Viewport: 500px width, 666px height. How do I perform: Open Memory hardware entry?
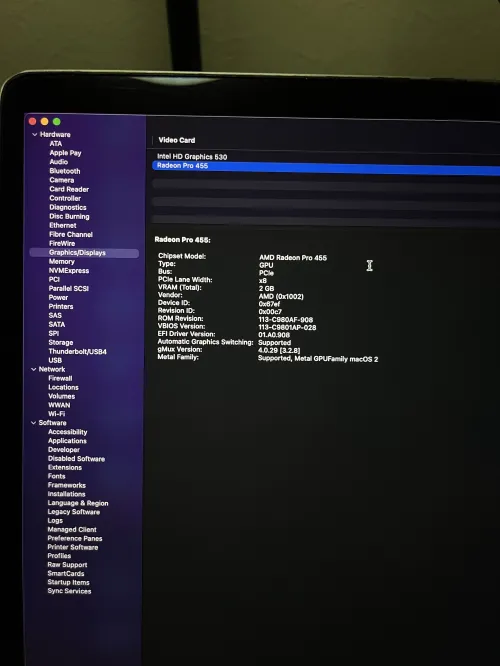62,262
